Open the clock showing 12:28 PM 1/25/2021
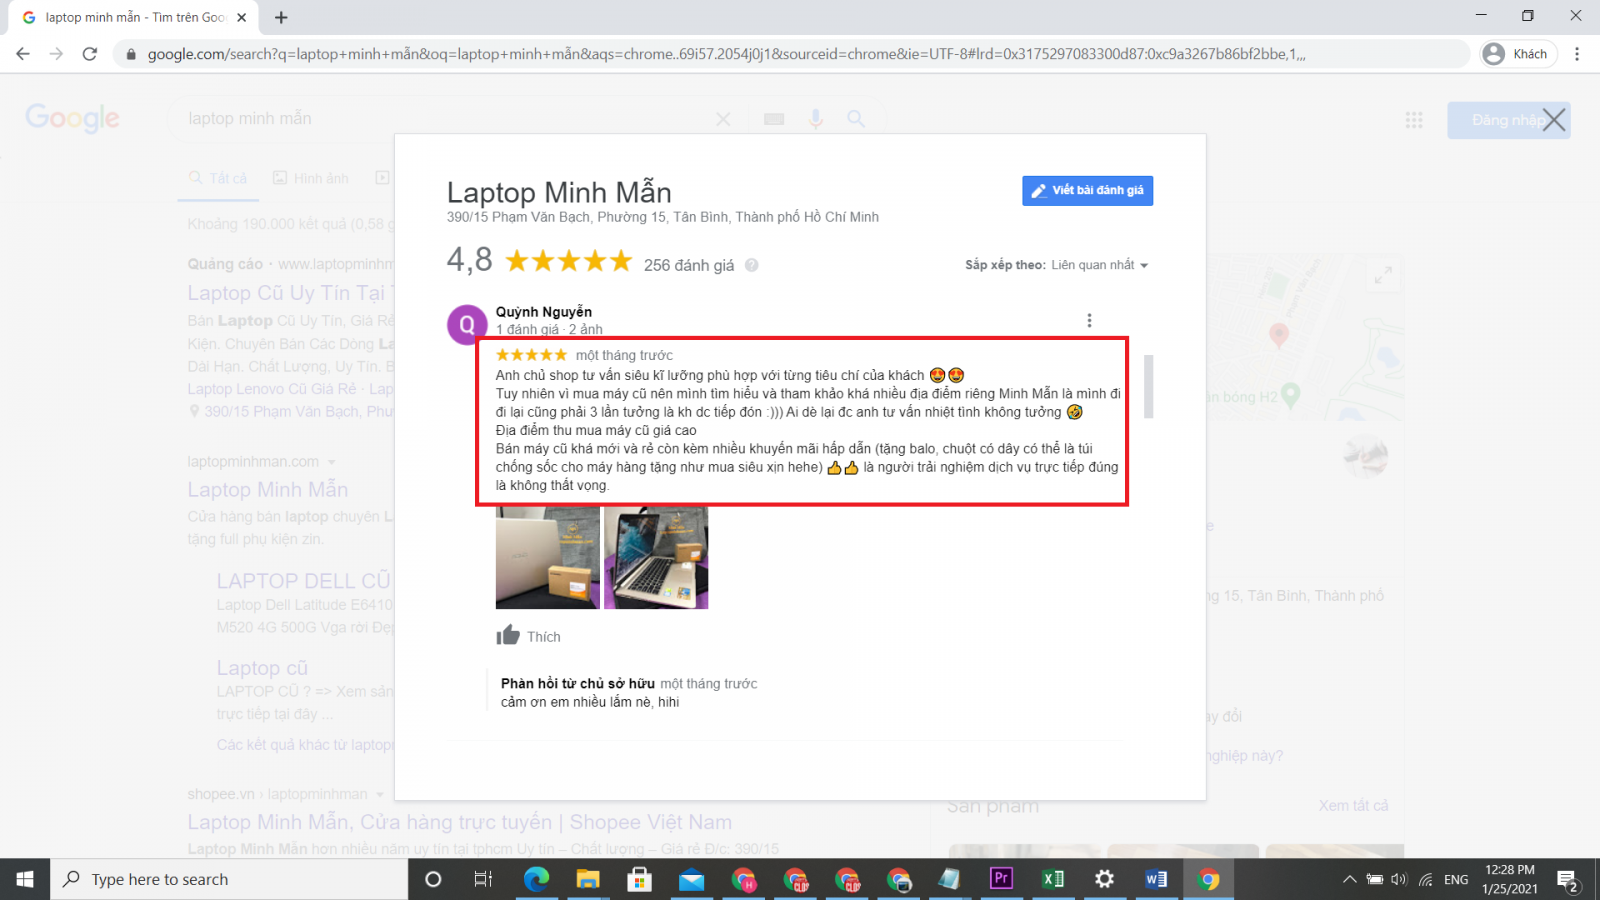1600x900 pixels. pyautogui.click(x=1510, y=879)
